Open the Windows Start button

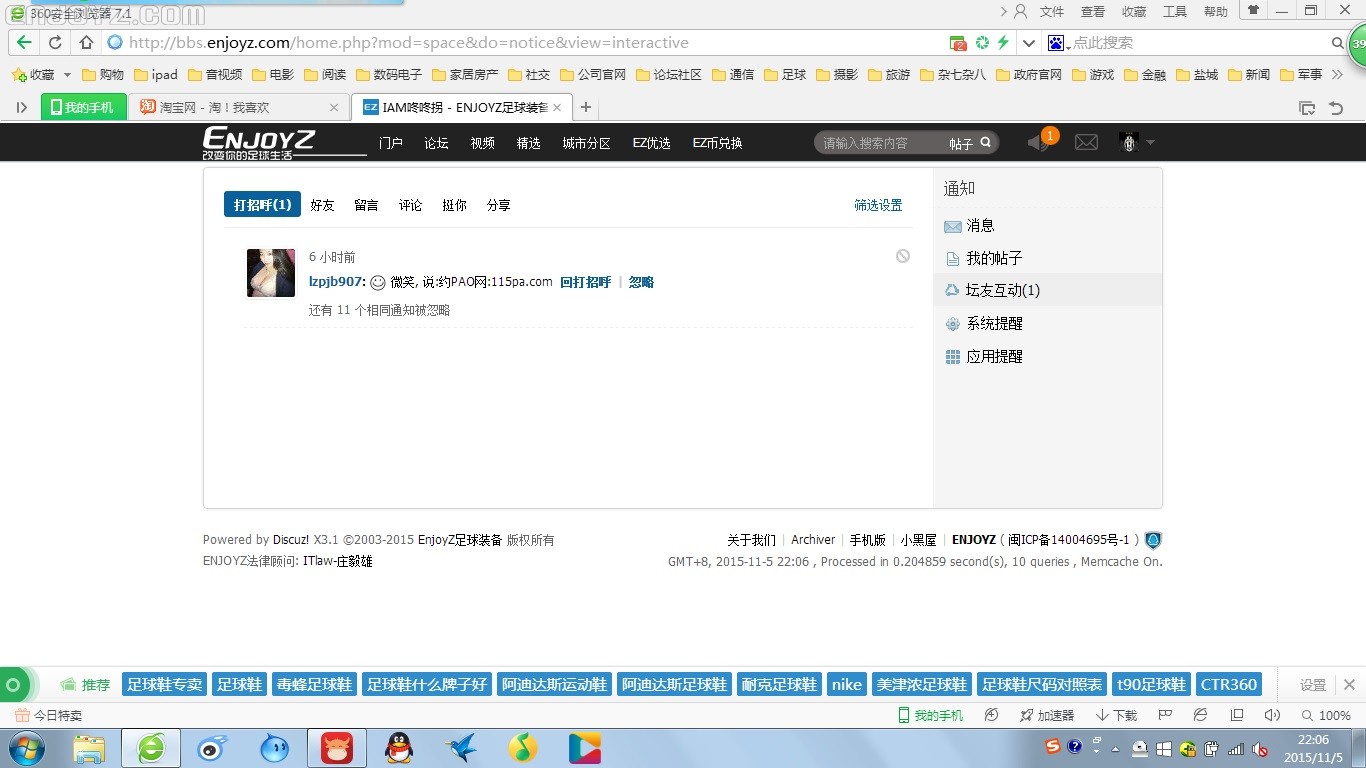(x=26, y=748)
